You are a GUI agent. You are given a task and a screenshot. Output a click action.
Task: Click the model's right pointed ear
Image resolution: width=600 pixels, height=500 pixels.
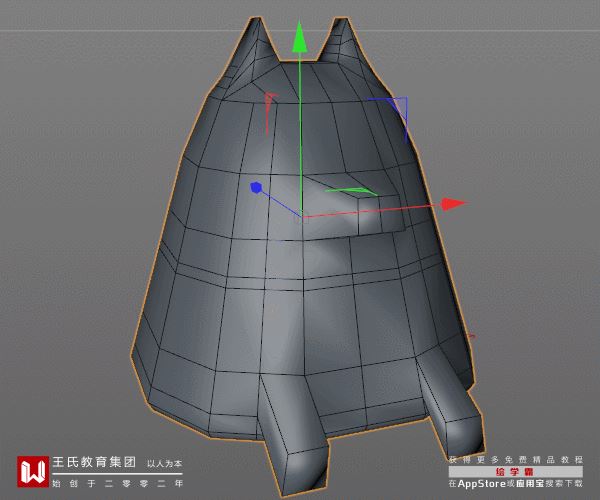(x=342, y=39)
